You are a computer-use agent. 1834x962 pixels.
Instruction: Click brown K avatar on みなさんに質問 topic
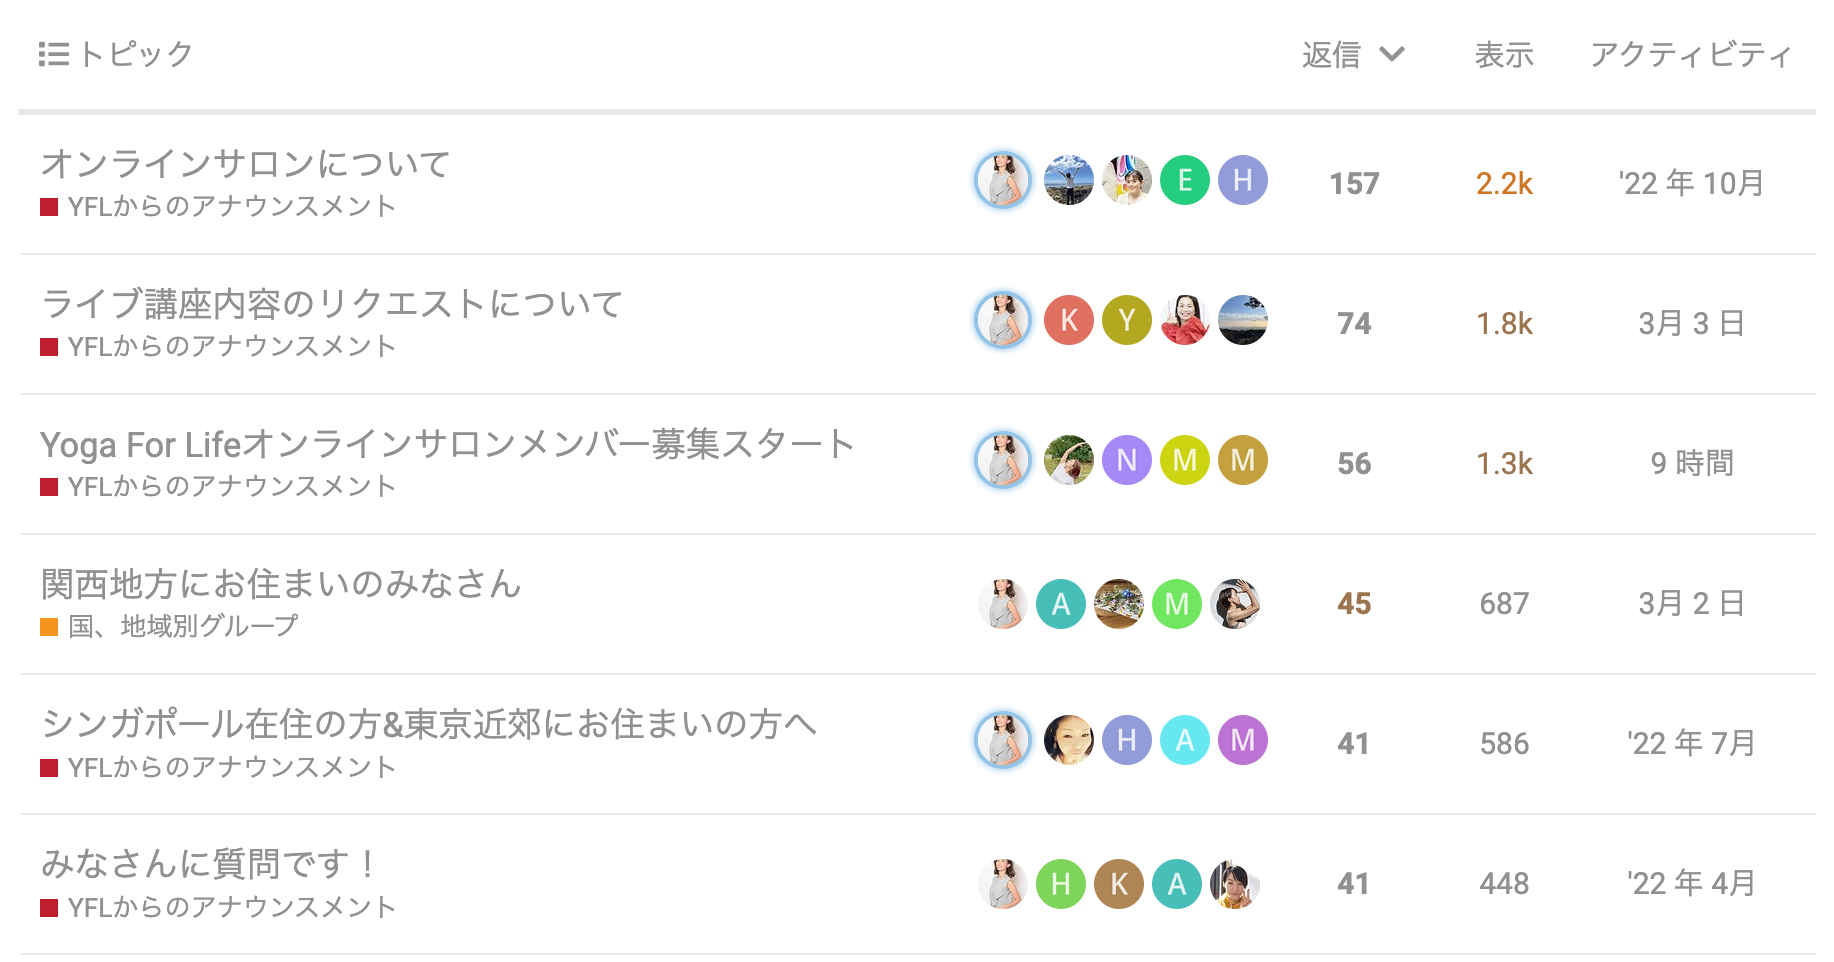tap(1118, 884)
